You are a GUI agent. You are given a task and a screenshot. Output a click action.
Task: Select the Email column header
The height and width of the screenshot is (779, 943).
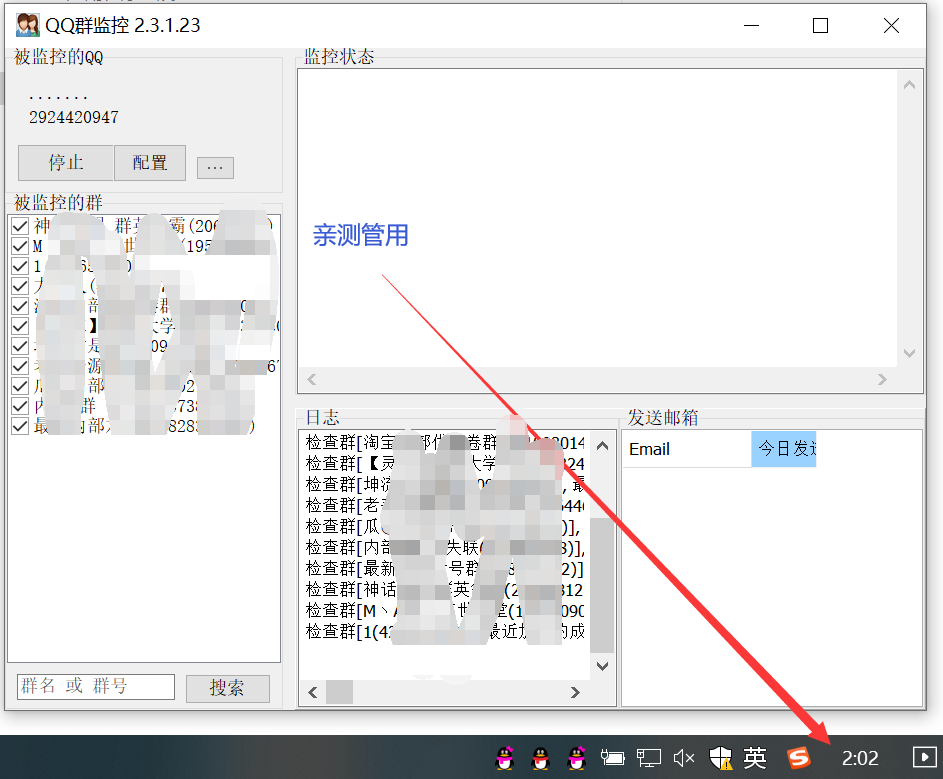coord(685,449)
